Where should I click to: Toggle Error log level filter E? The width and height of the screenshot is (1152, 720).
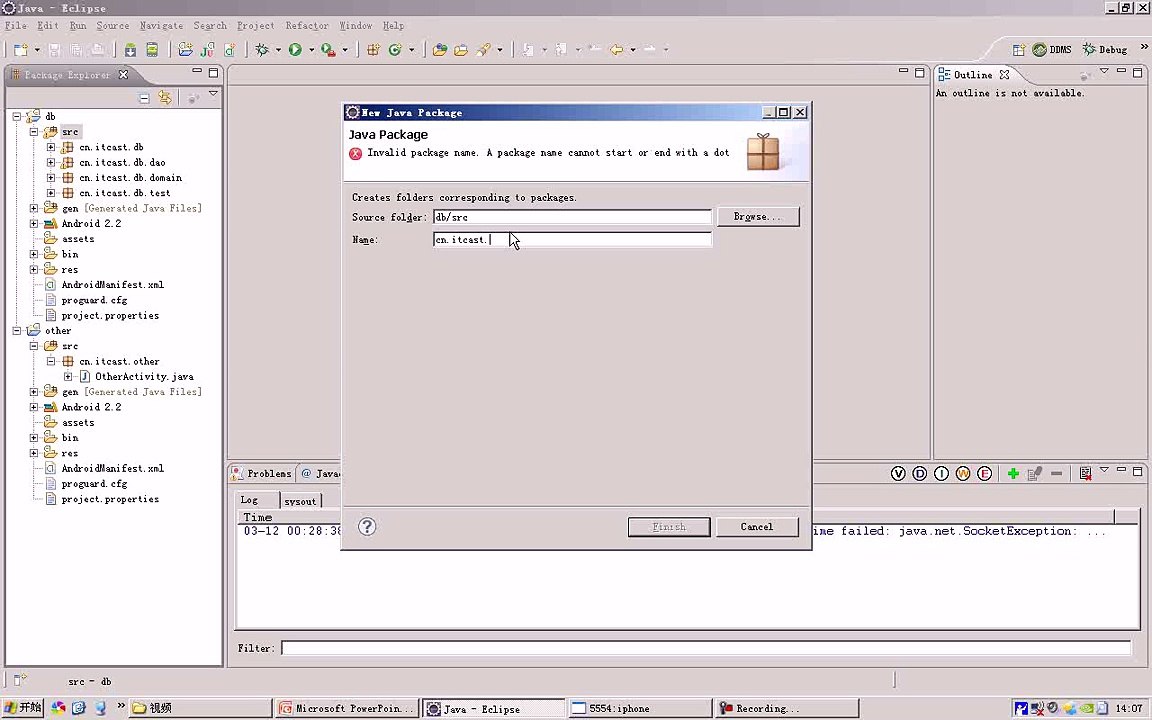pyautogui.click(x=985, y=474)
